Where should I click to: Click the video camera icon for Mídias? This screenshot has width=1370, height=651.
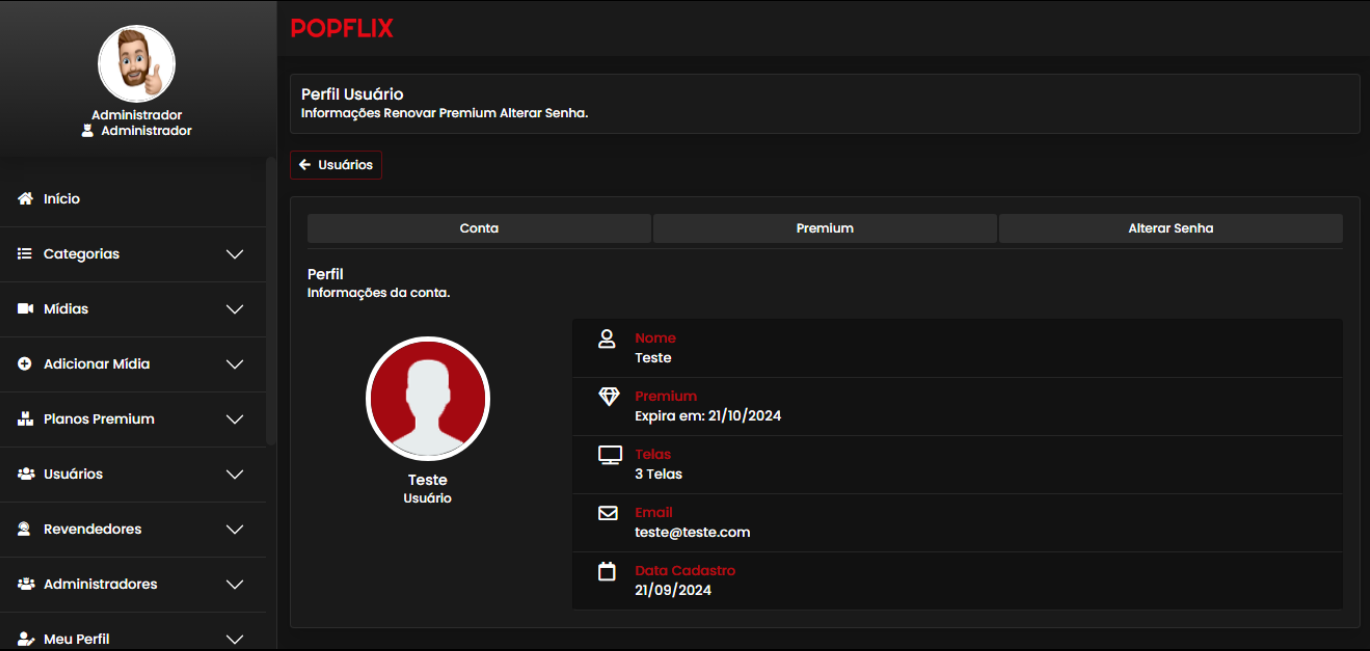[26, 309]
